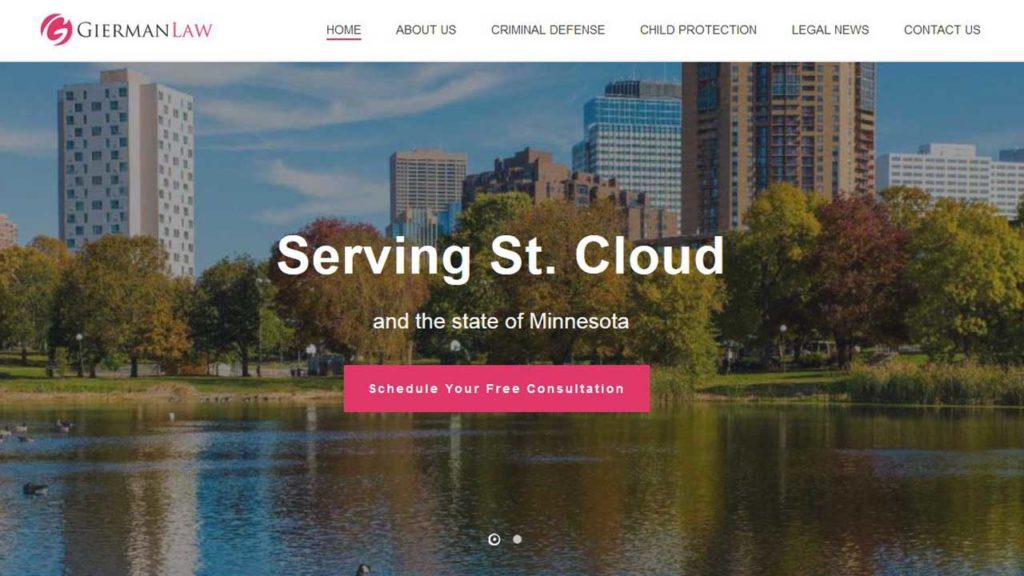Image resolution: width=1024 pixels, height=576 pixels.
Task: Click the state of Minnesota subheading
Action: pyautogui.click(x=501, y=321)
